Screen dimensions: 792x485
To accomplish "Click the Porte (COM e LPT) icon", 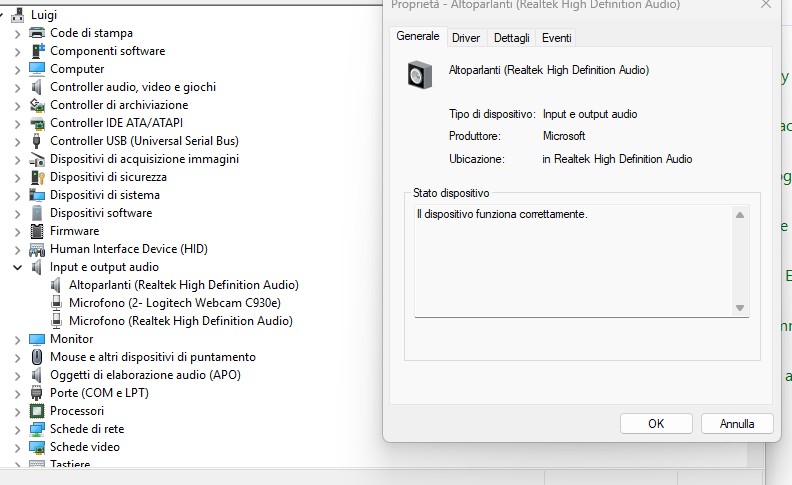I will [x=36, y=393].
